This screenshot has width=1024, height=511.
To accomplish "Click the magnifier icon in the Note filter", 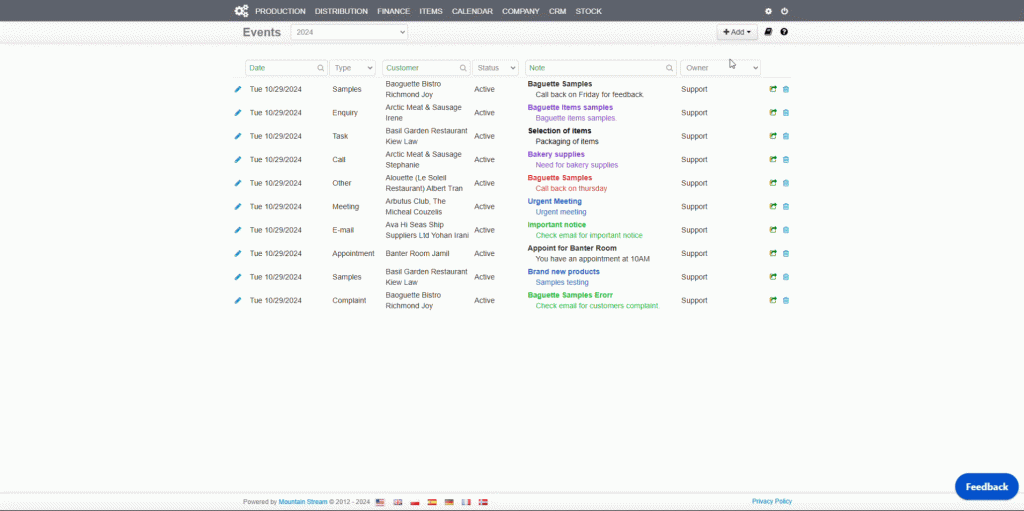I will (669, 68).
